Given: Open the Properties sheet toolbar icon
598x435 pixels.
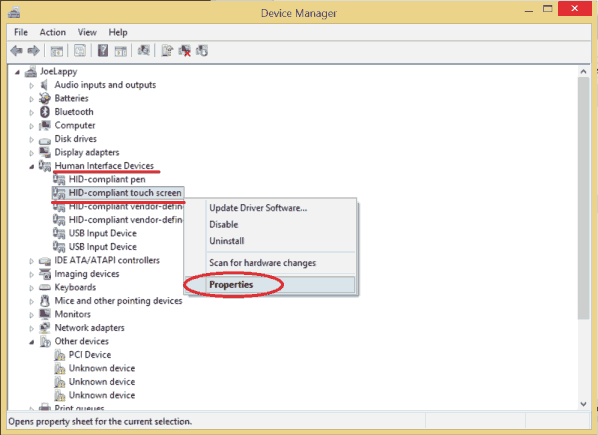Looking at the screenshot, I should (80, 50).
